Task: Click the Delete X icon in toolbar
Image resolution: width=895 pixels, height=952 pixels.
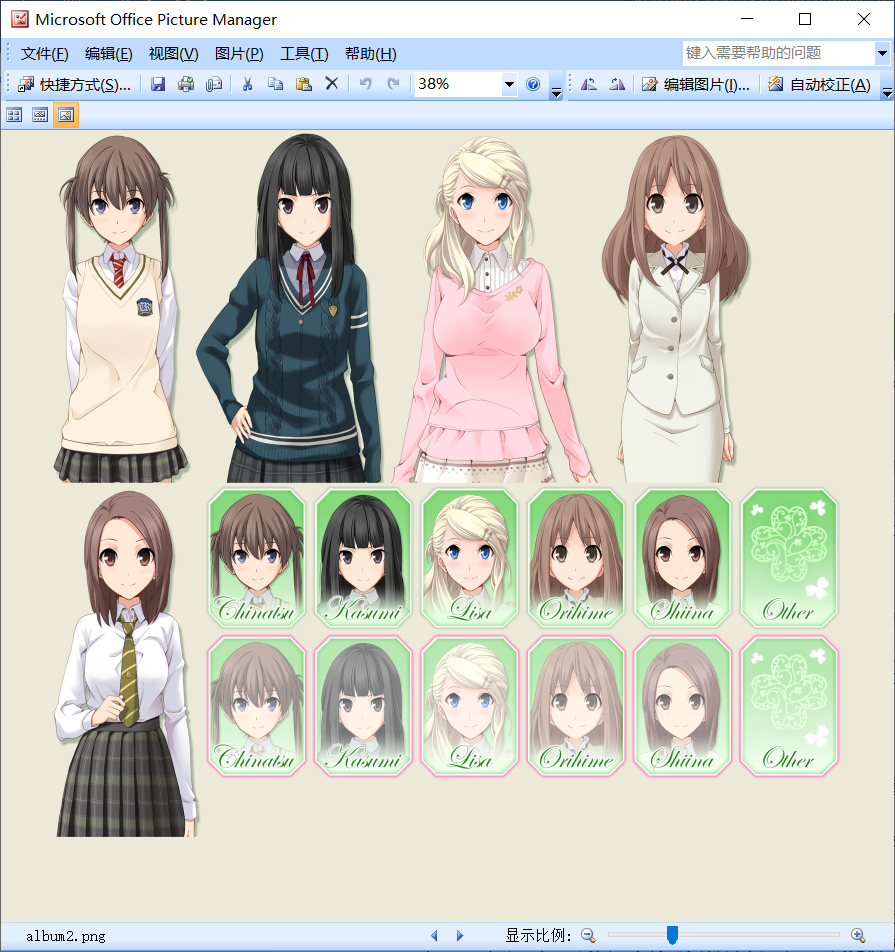Action: (332, 84)
